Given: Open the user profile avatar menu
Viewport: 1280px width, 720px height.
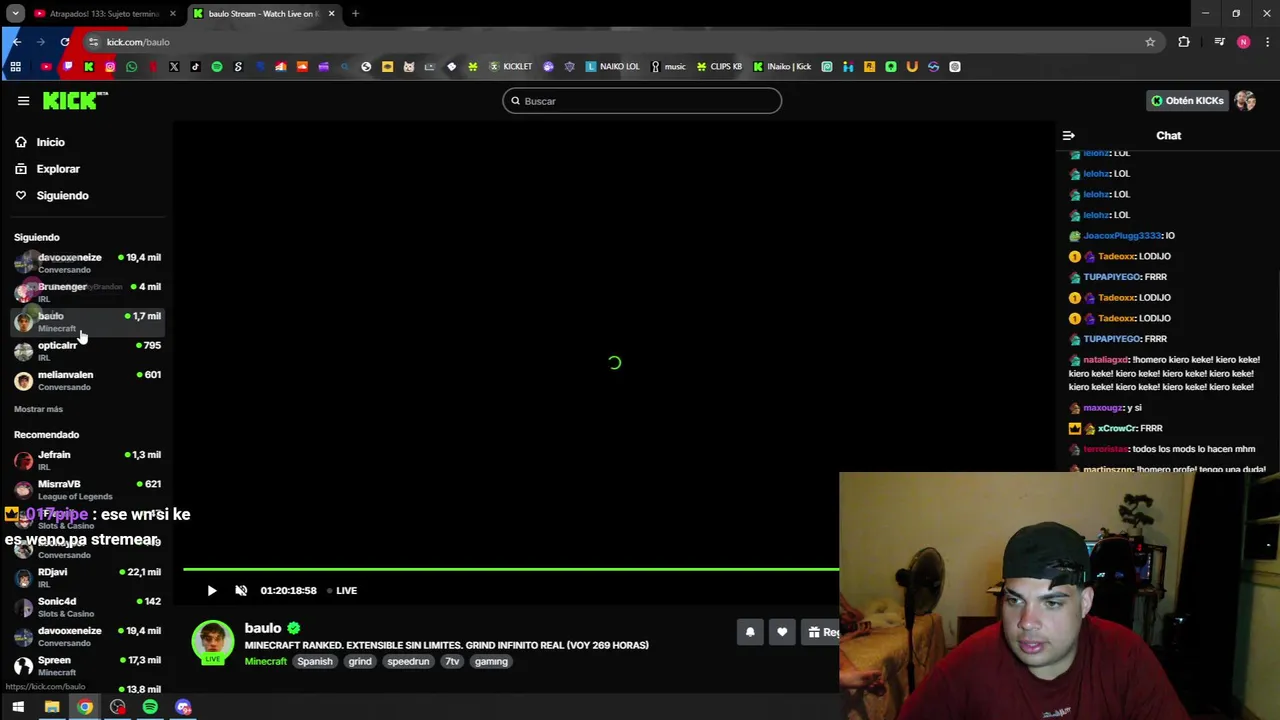Looking at the screenshot, I should [x=1245, y=100].
